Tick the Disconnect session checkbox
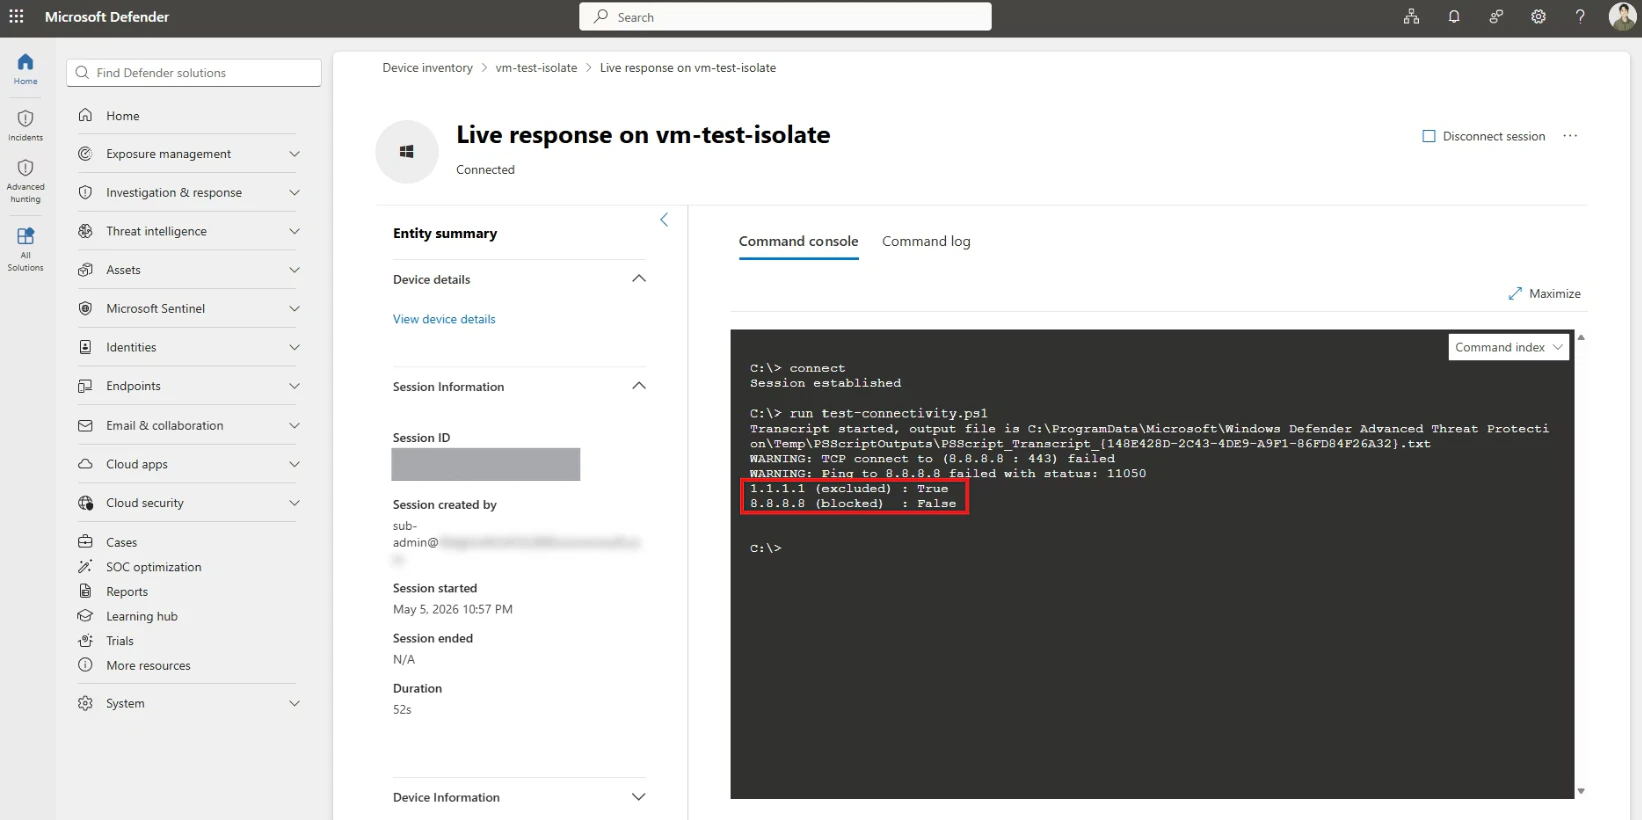 [x=1429, y=136]
